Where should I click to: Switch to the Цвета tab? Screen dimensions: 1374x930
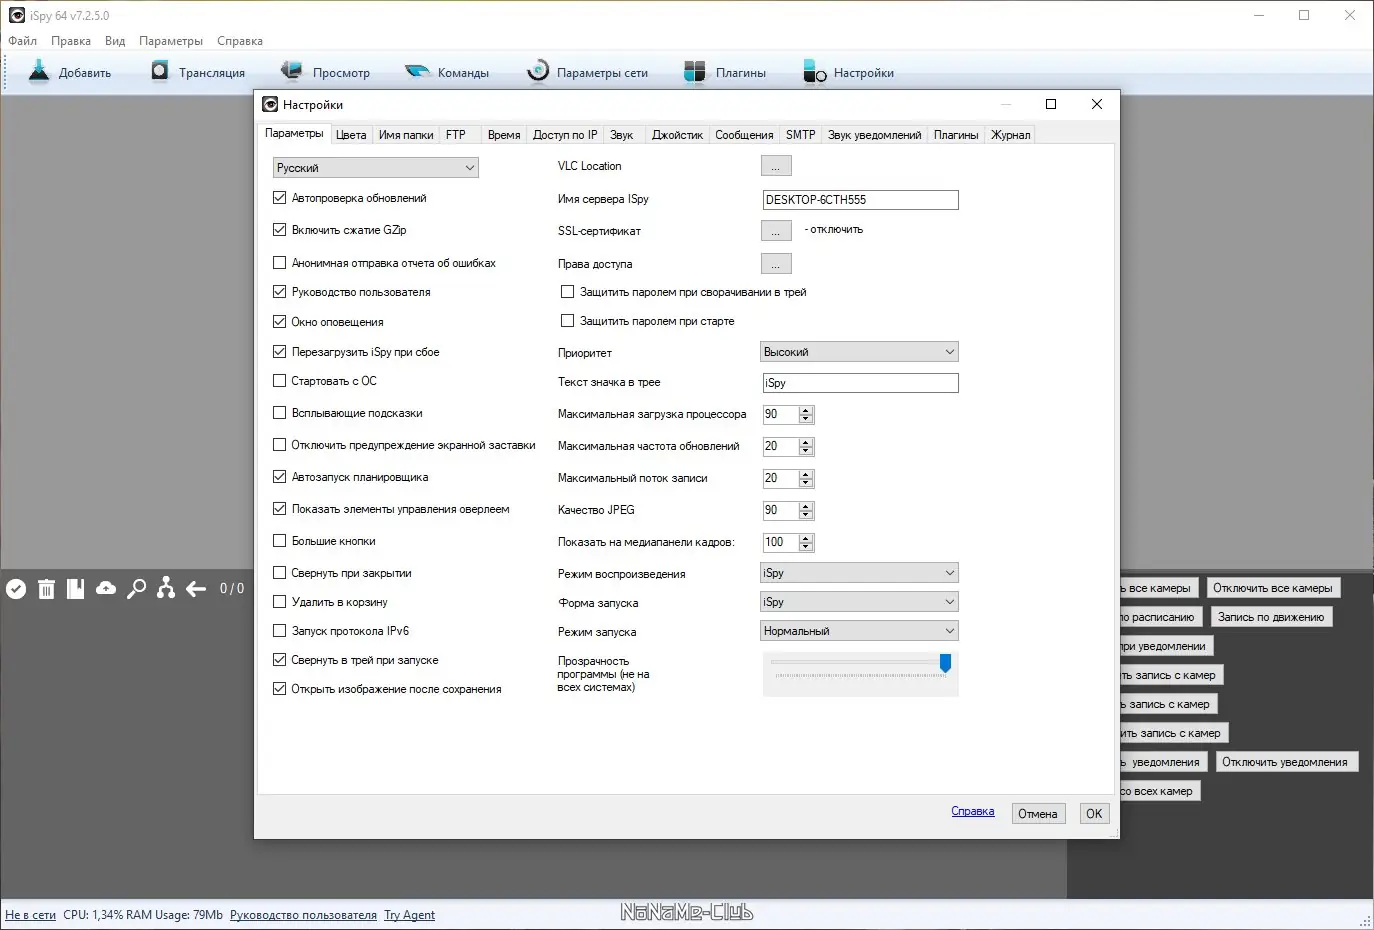[351, 135]
